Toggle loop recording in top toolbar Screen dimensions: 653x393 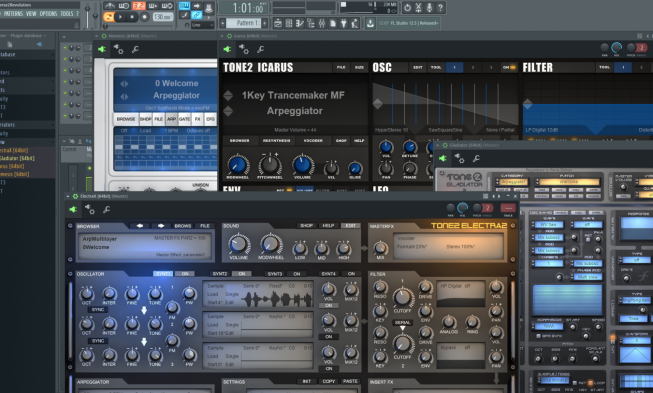pyautogui.click(x=167, y=6)
